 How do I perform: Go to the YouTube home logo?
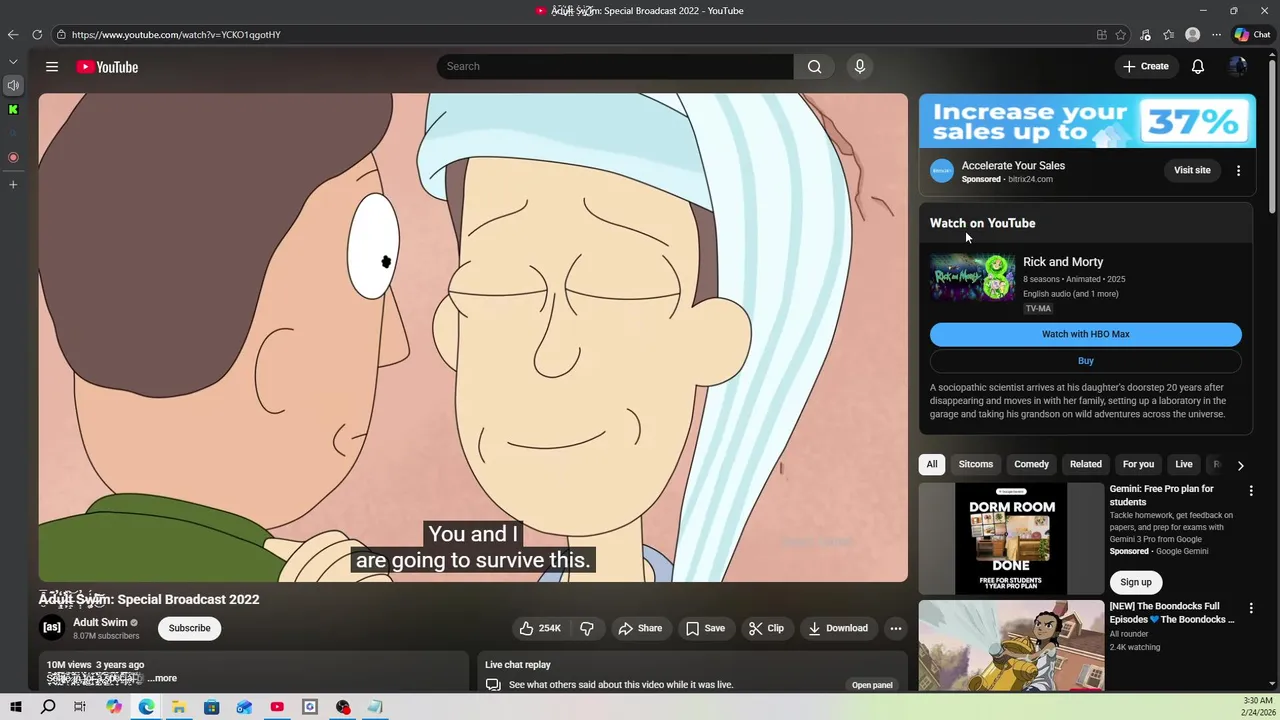107,67
